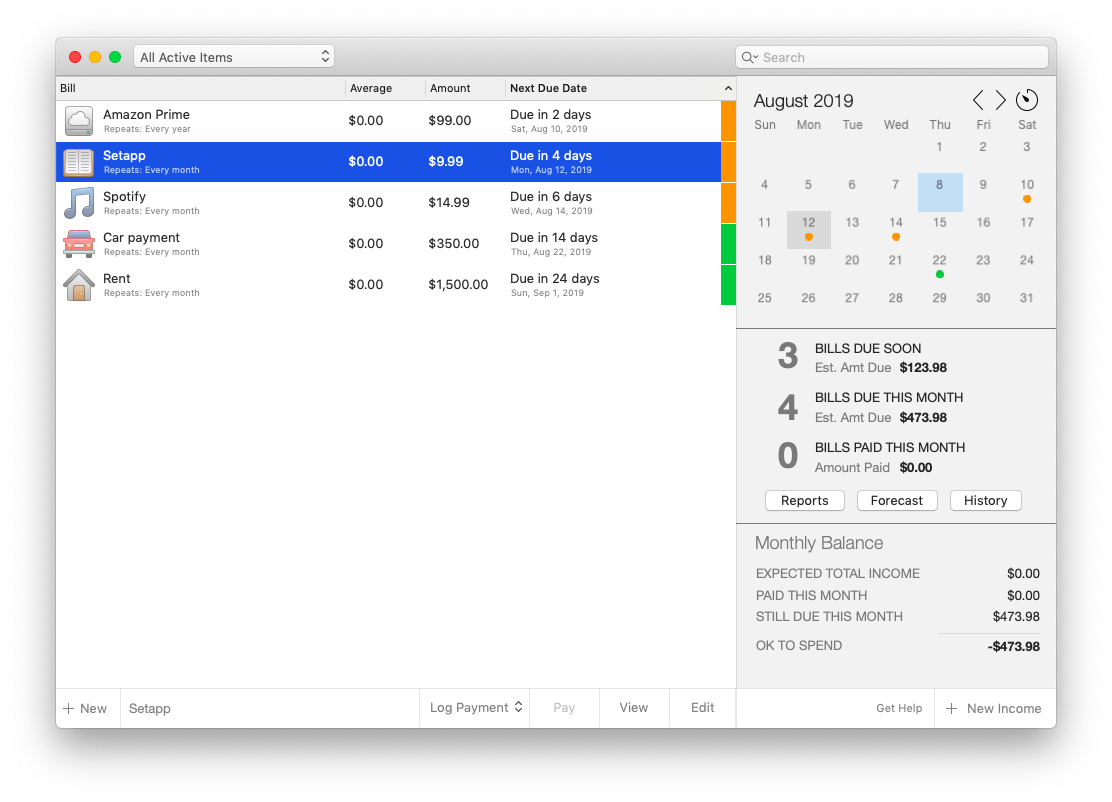Select August 12 in the calendar
1112x802 pixels.
coord(808,230)
